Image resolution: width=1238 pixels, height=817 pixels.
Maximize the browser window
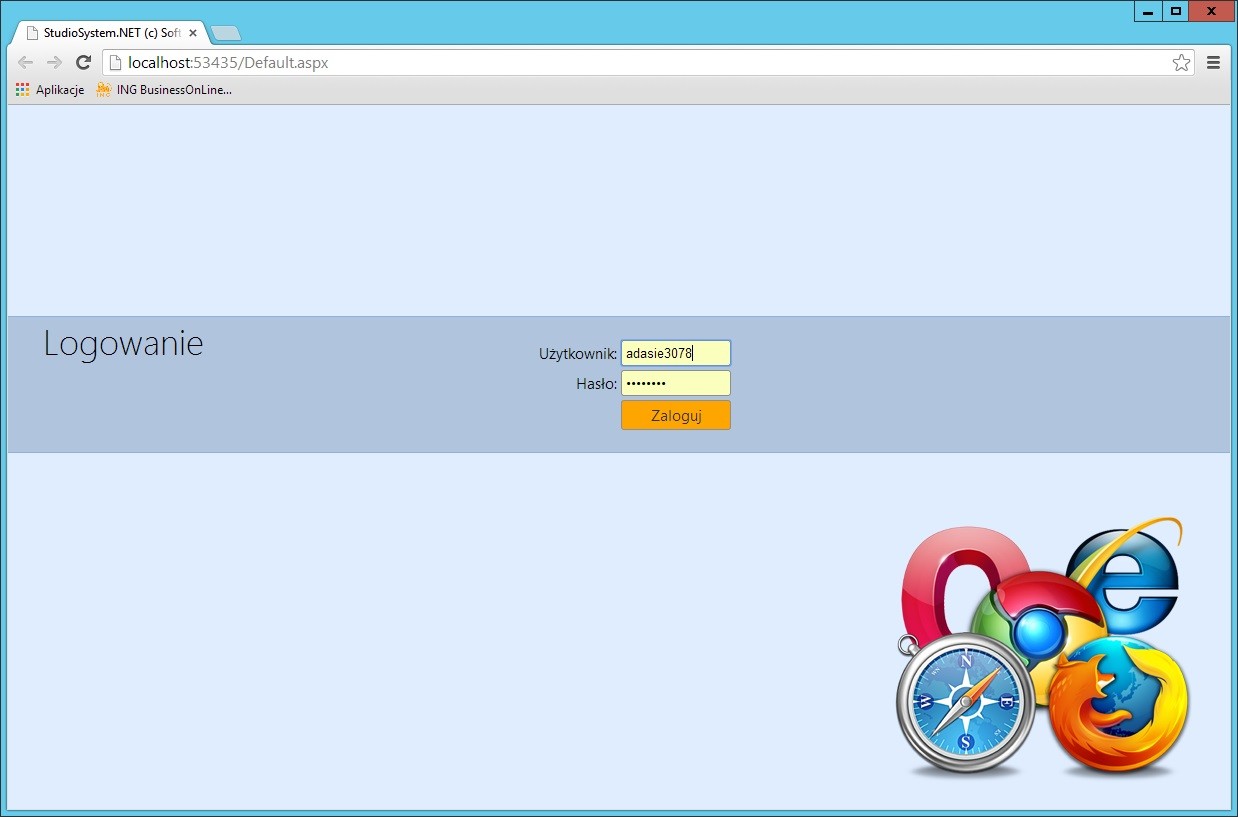pyautogui.click(x=1176, y=11)
